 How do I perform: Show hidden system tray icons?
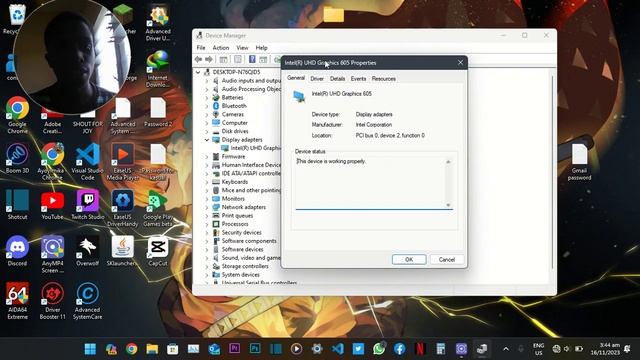(x=506, y=349)
